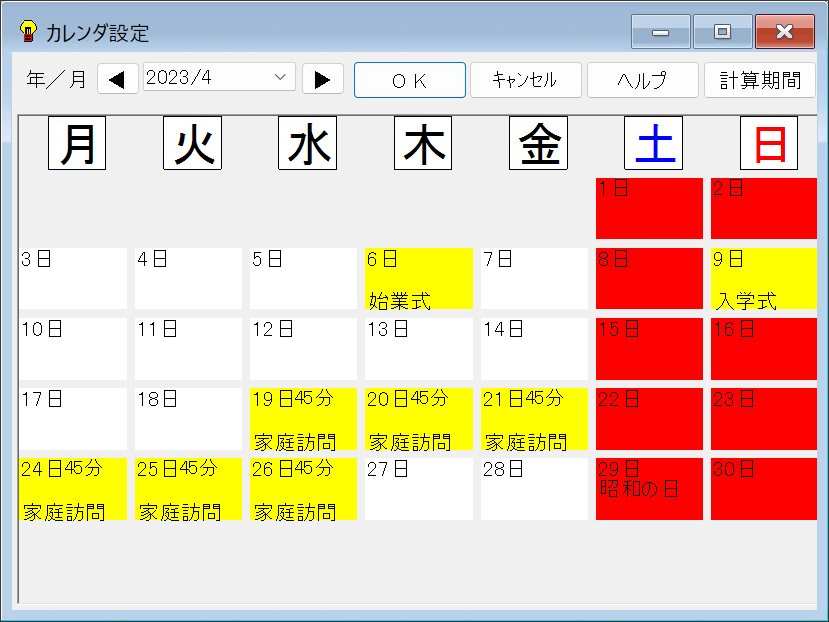Image resolution: width=829 pixels, height=622 pixels.
Task: Select the red 8日 cell
Action: click(x=649, y=278)
